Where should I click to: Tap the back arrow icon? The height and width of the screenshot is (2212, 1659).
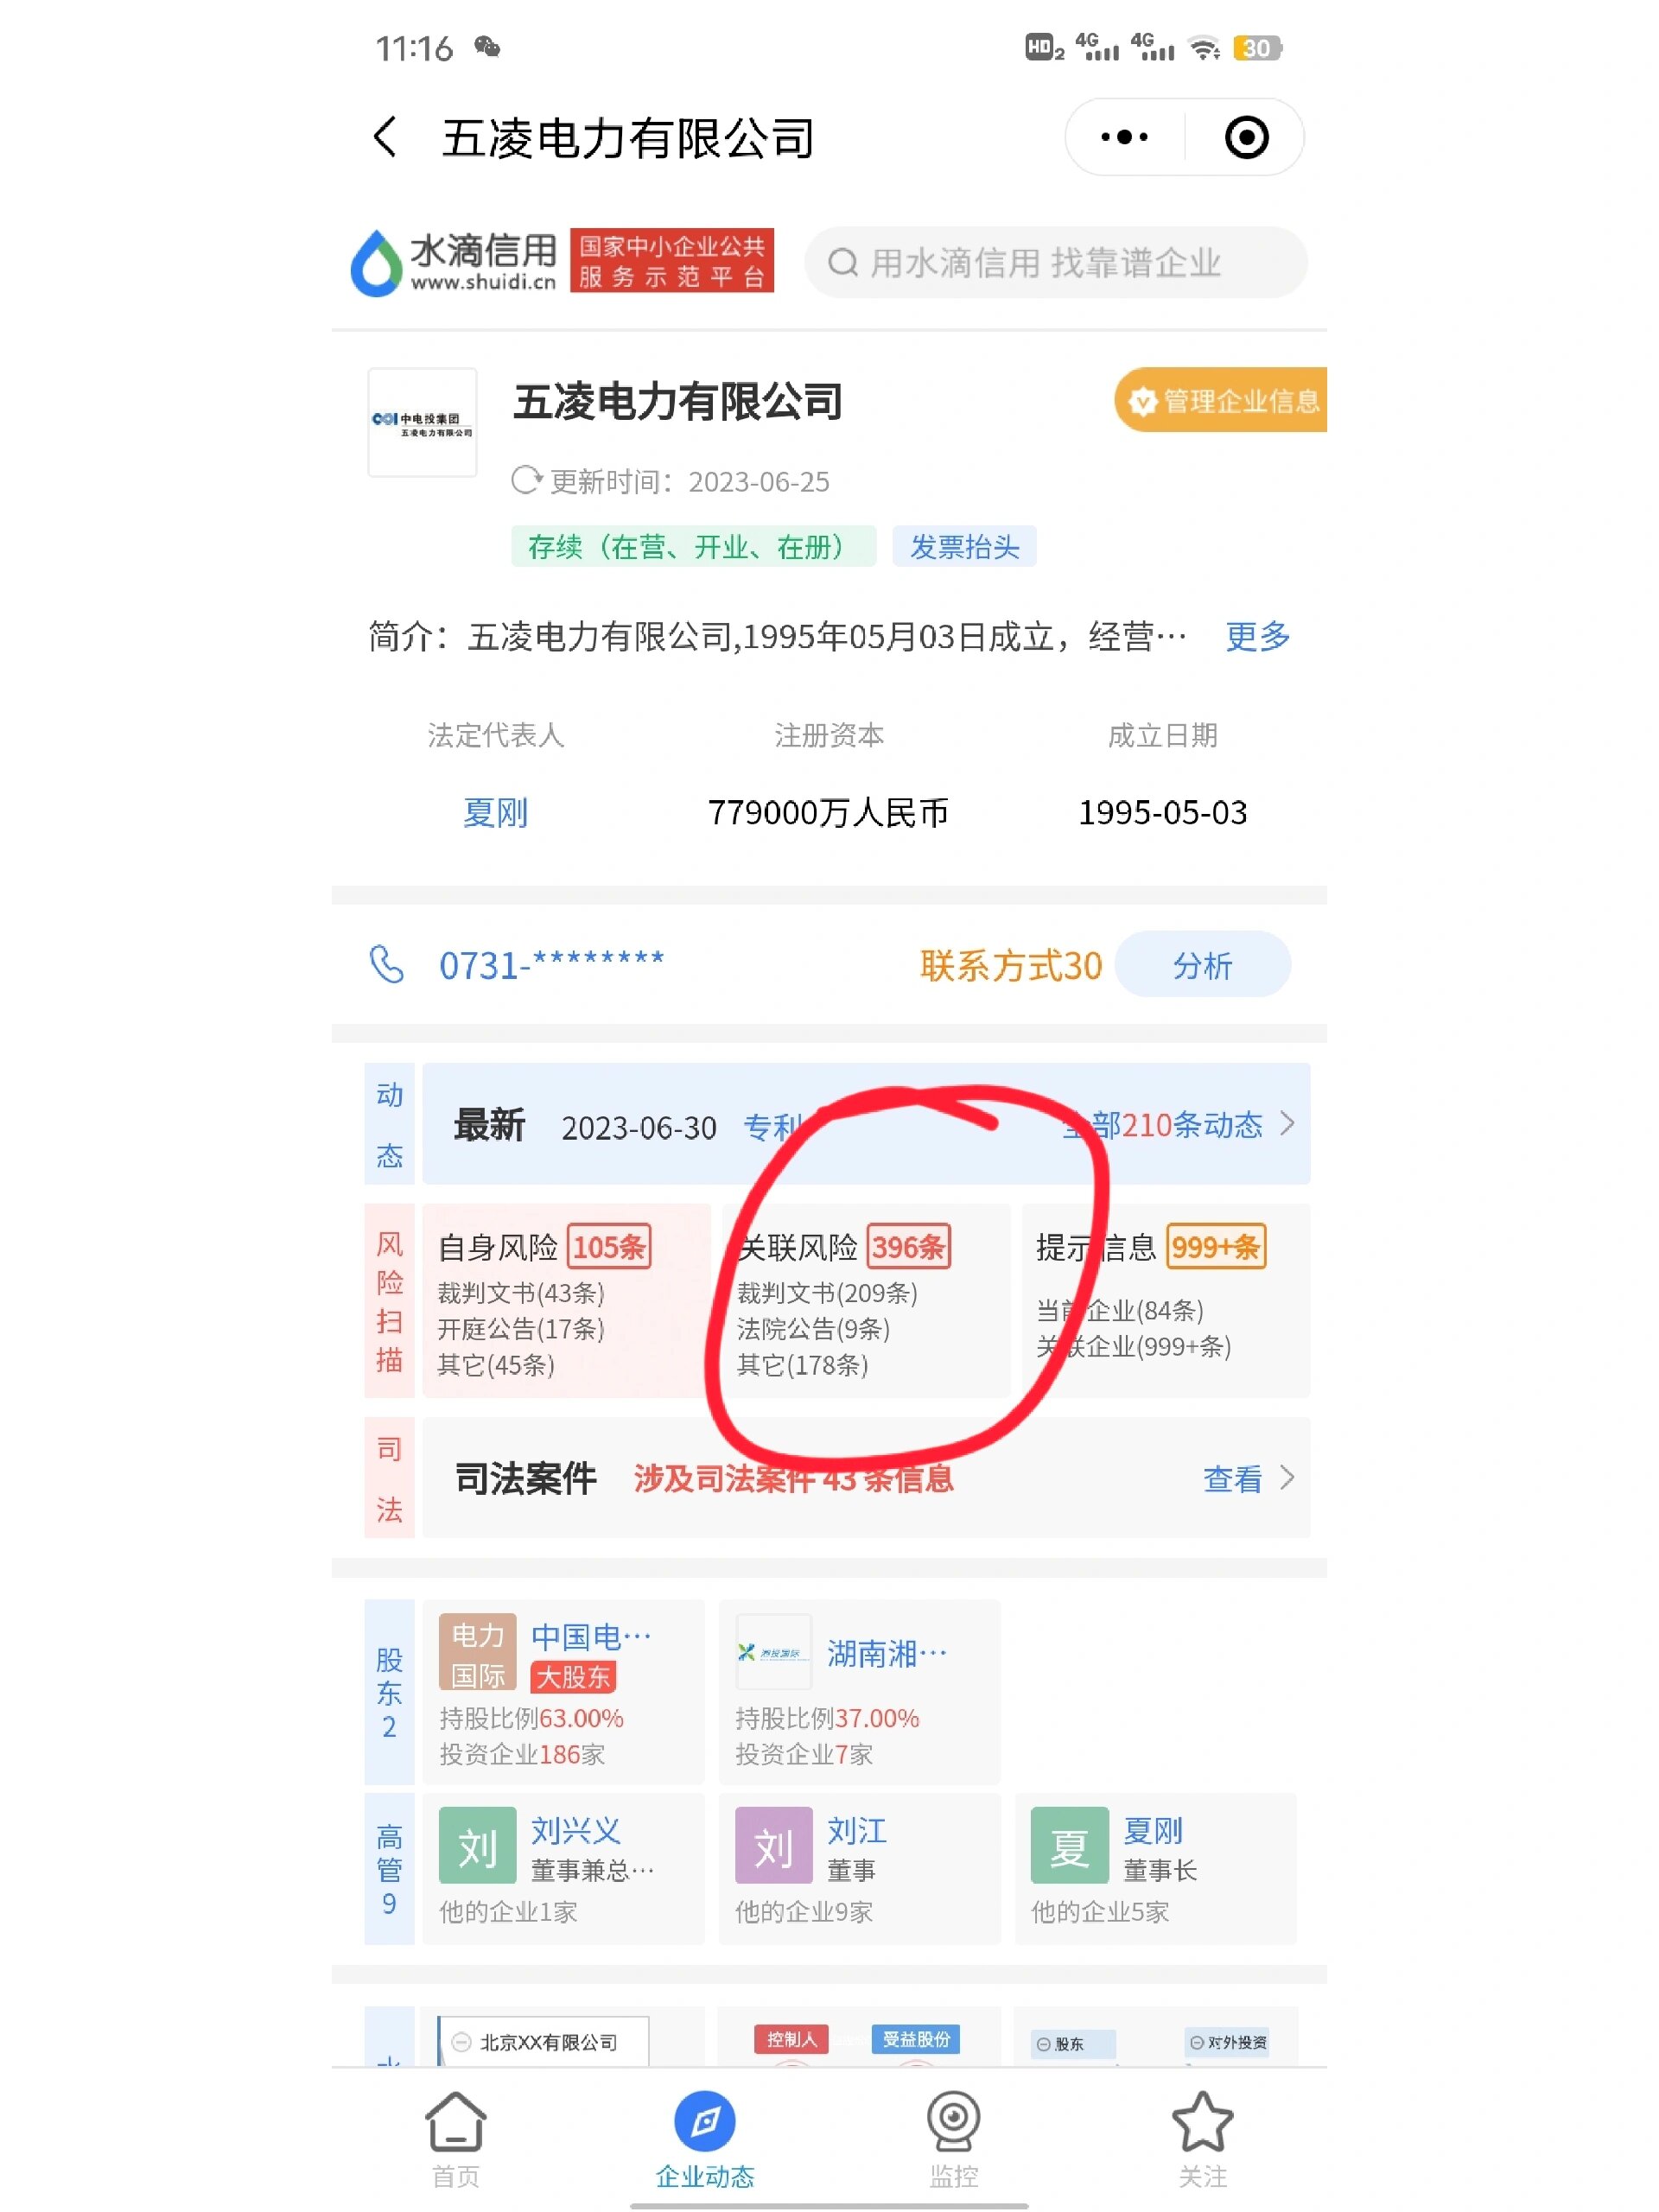[385, 137]
